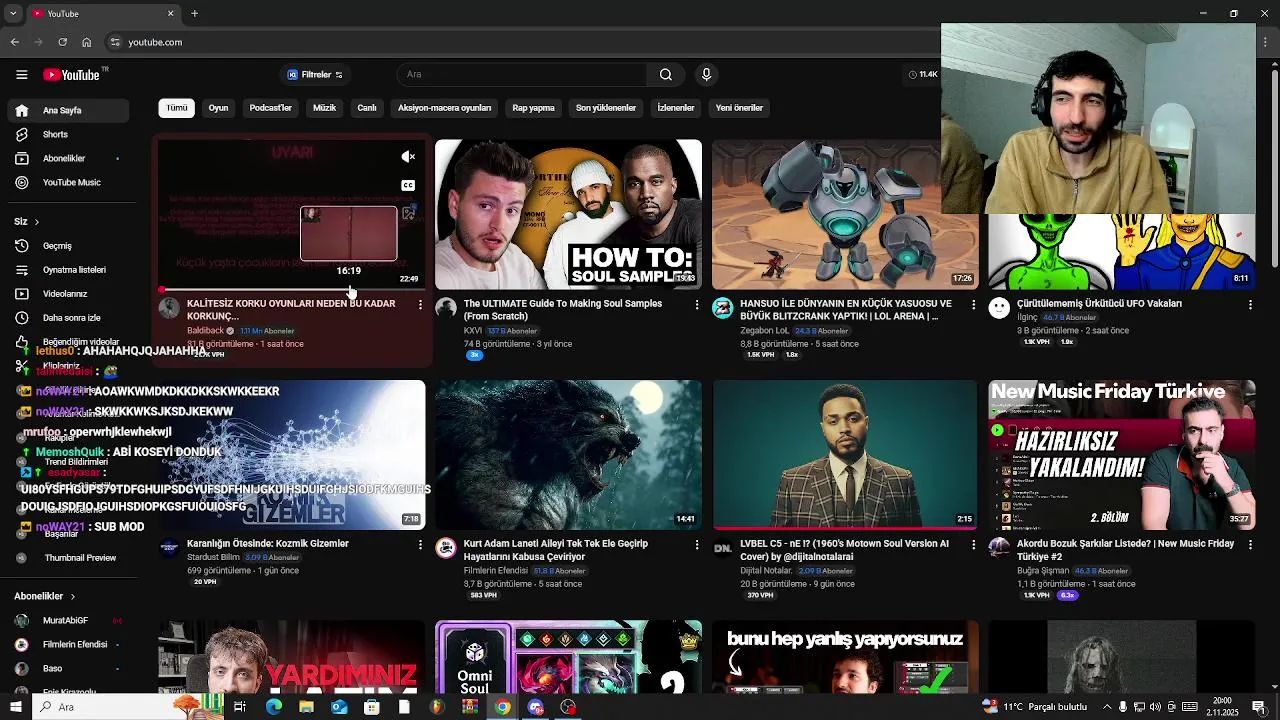Screen dimensions: 1280x720
Task: Toggle captions on the previewing video
Action: click(x=408, y=185)
